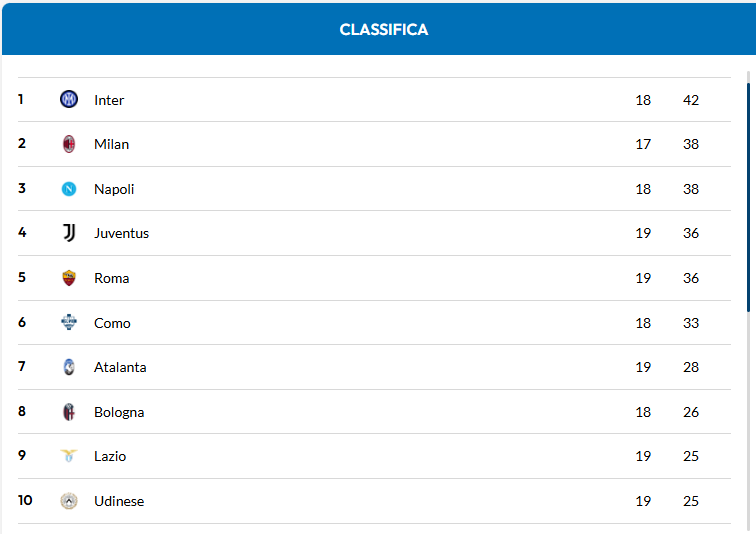Click the Napoli club crest icon
This screenshot has width=756, height=534.
(69, 189)
